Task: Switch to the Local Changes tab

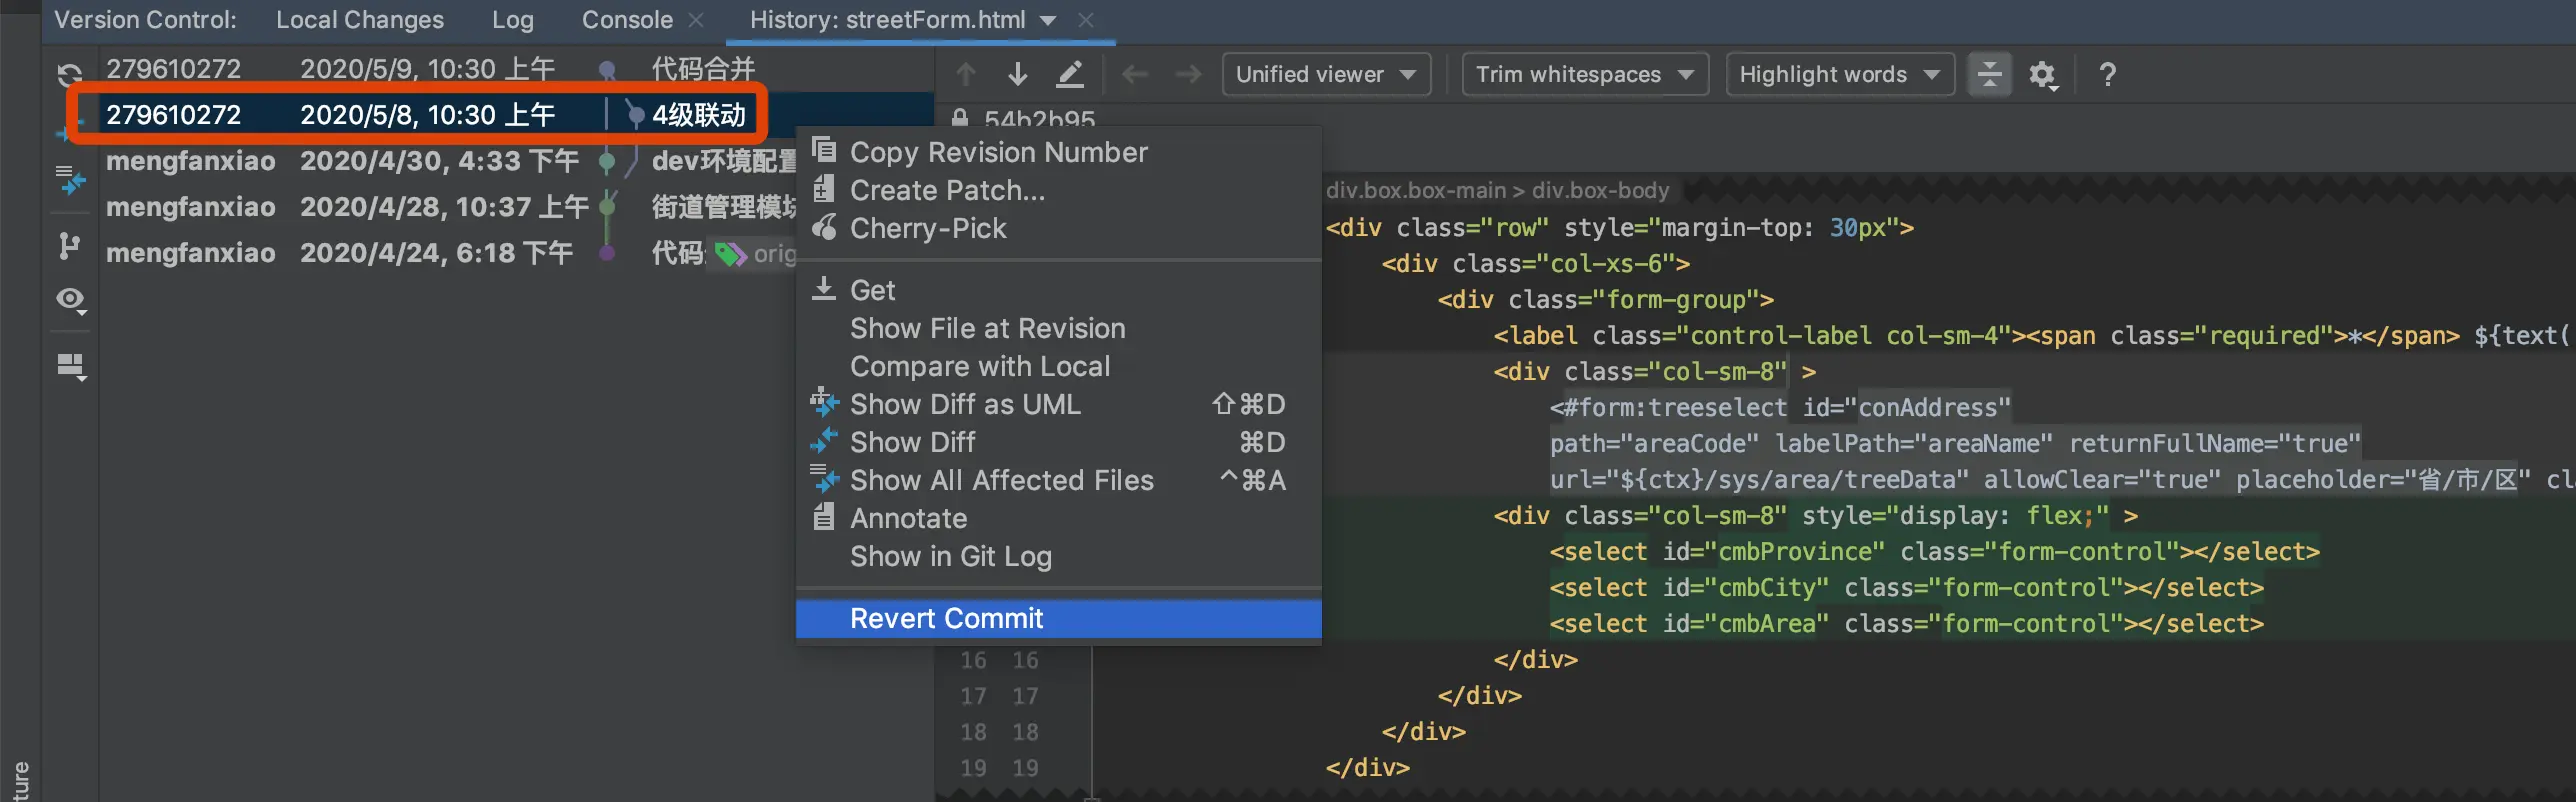Action: pos(359,20)
